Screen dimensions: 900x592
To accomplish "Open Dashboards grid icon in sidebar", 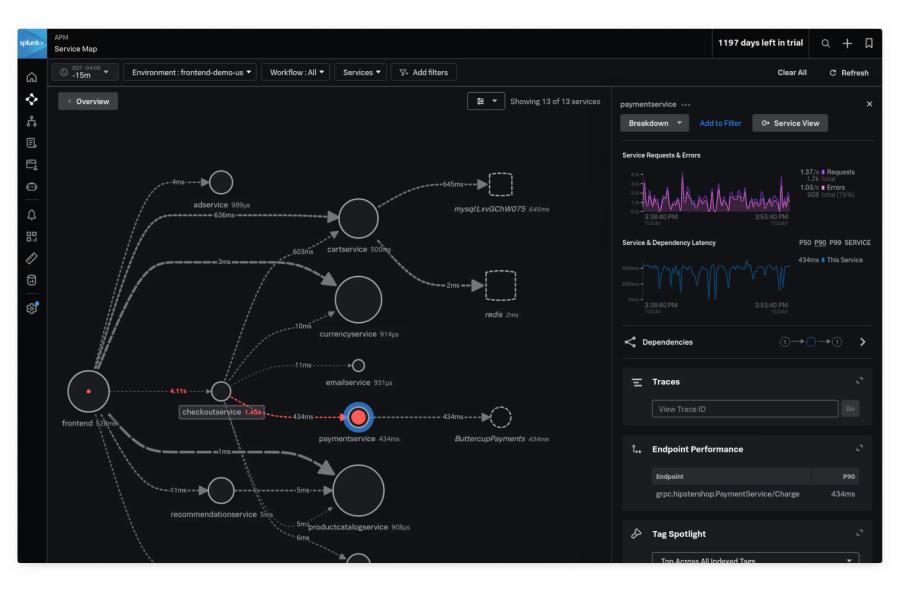I will 32,237.
